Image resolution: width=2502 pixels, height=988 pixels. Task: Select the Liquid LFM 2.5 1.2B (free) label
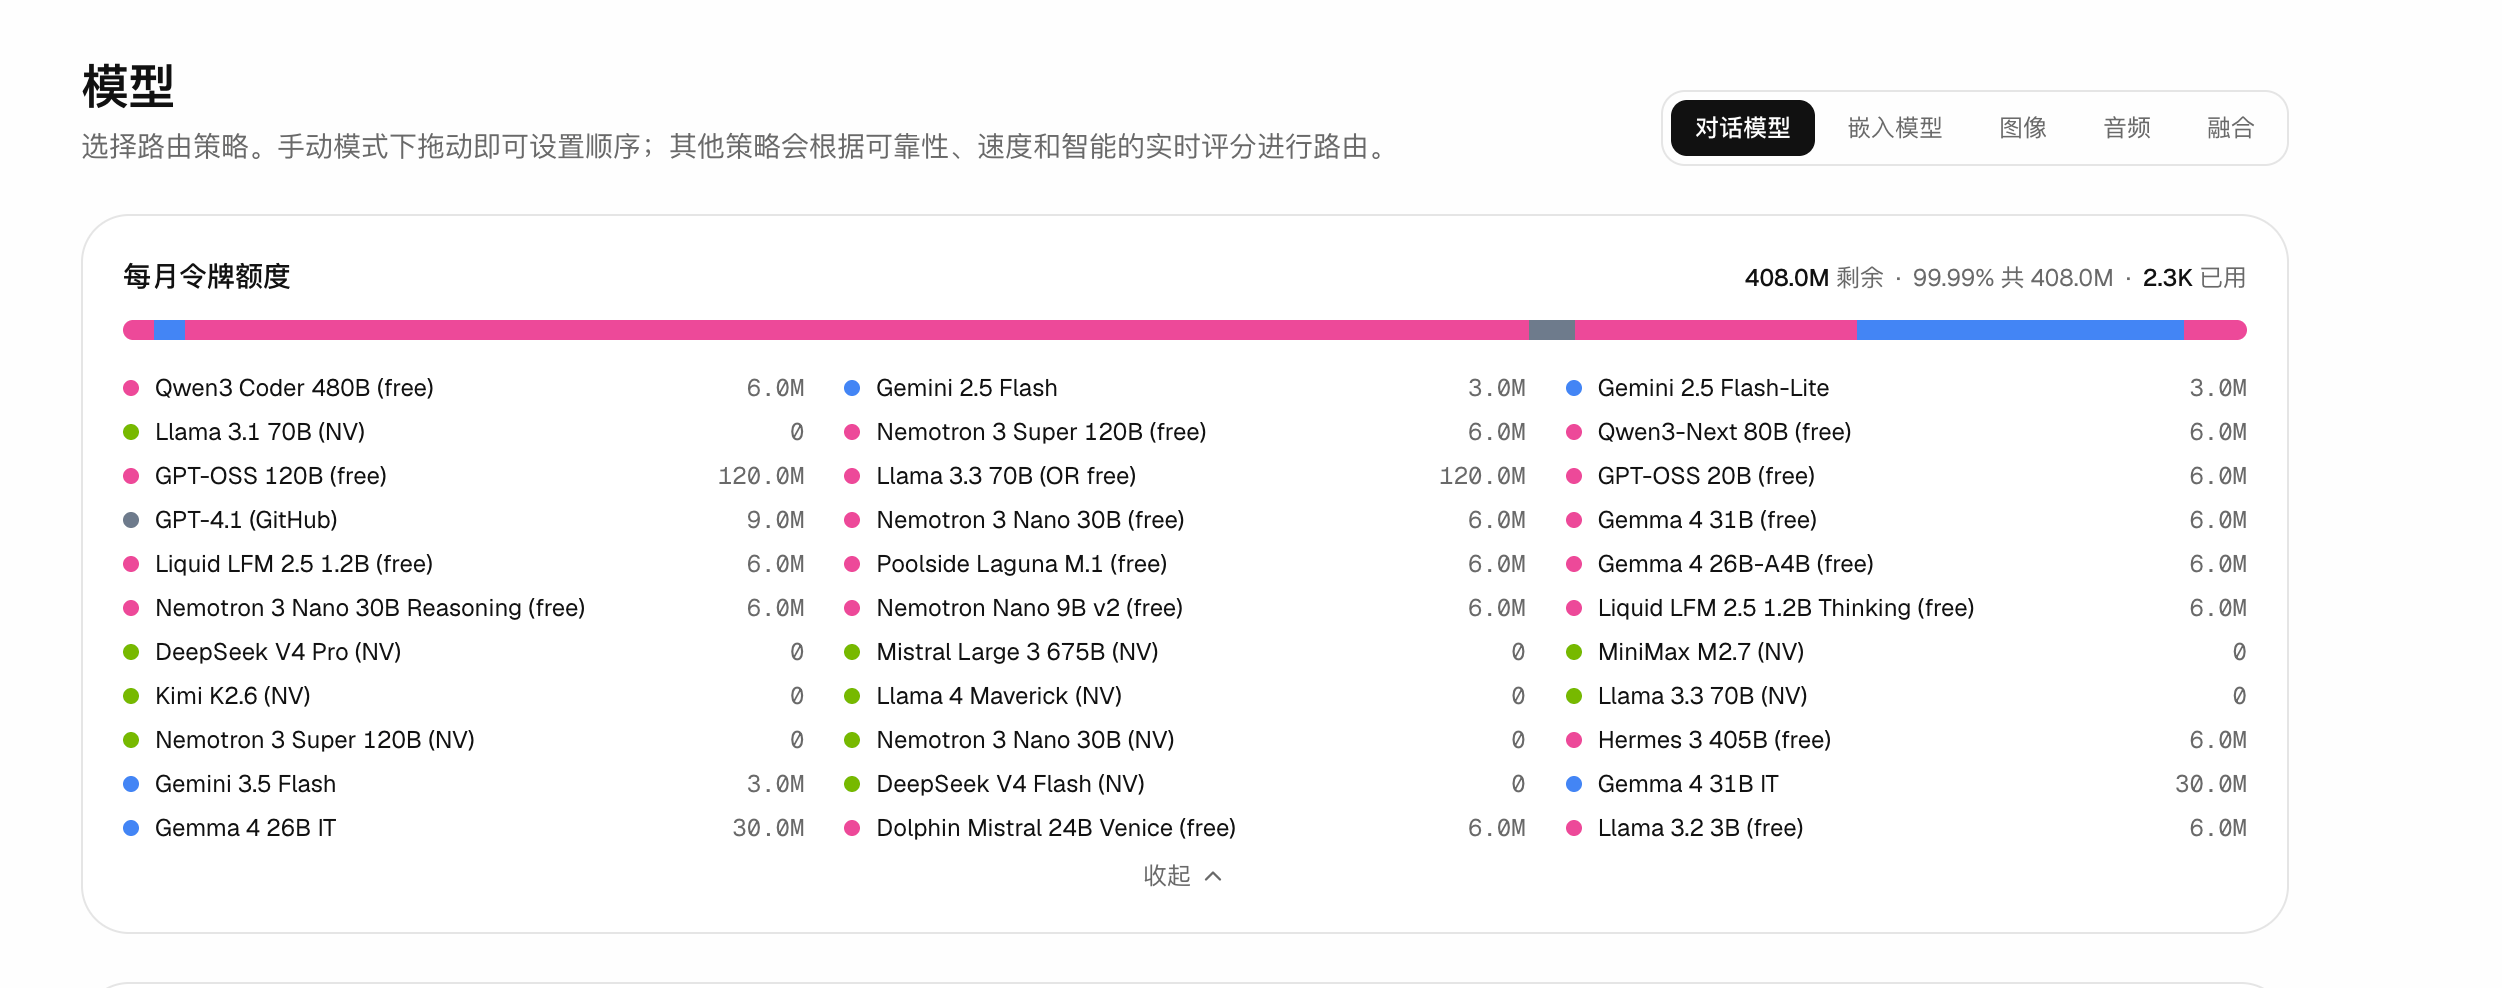pyautogui.click(x=294, y=564)
